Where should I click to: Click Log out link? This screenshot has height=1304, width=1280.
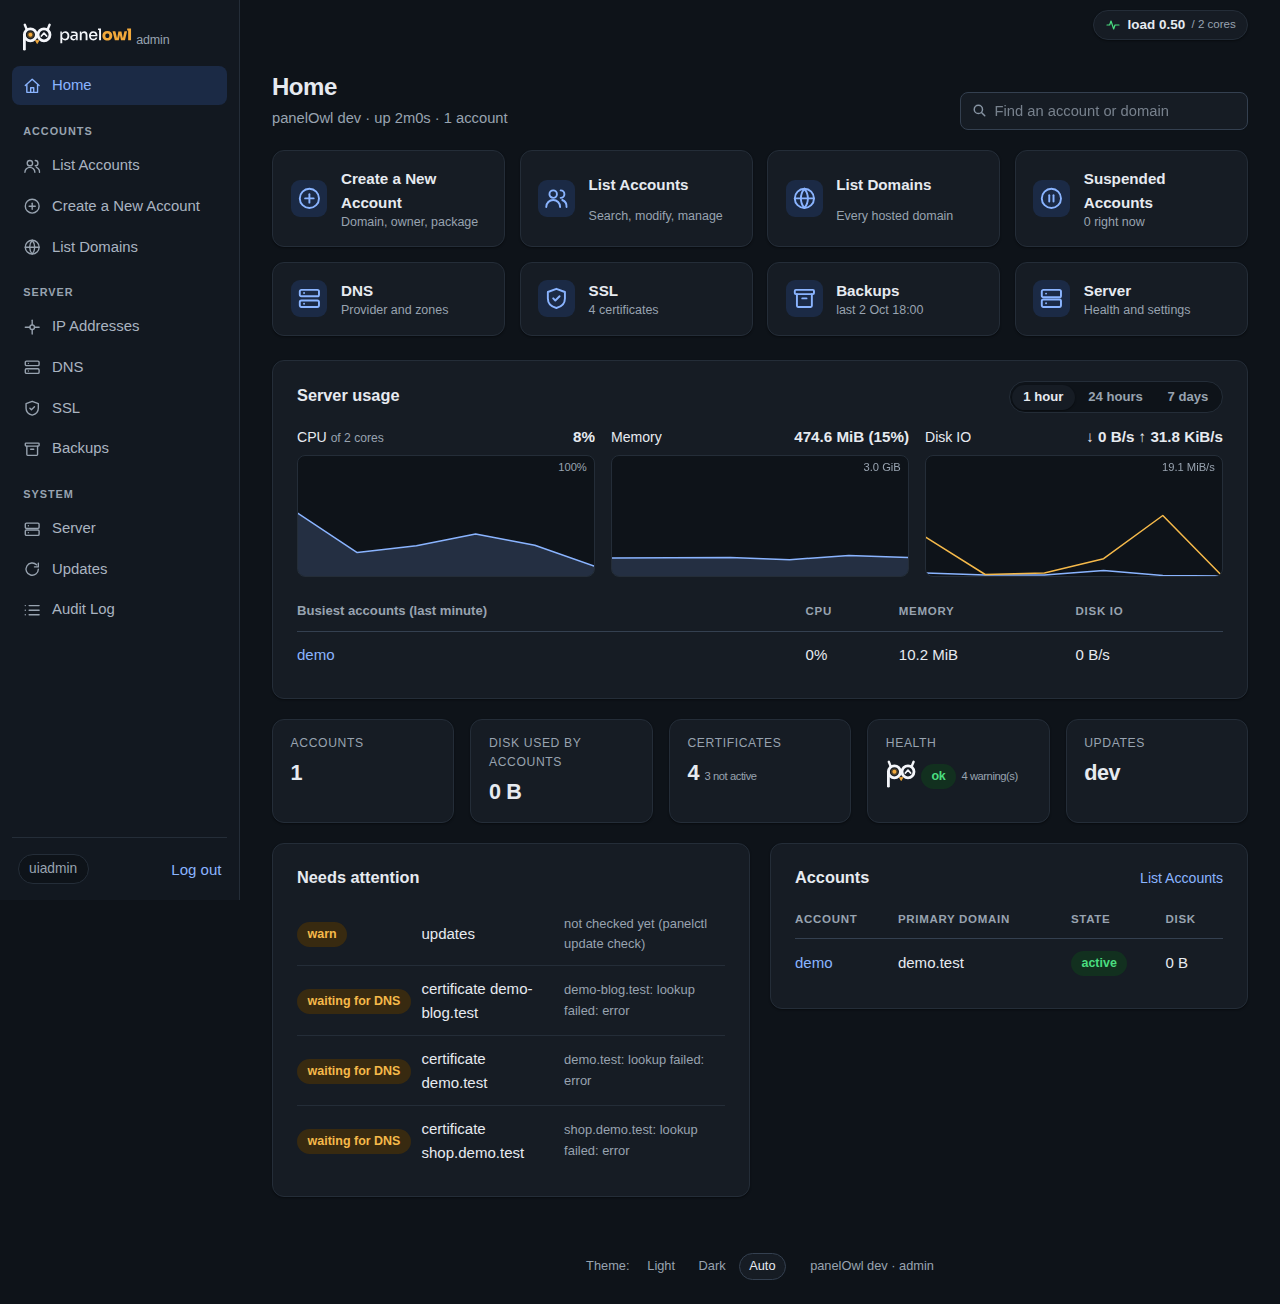[196, 870]
